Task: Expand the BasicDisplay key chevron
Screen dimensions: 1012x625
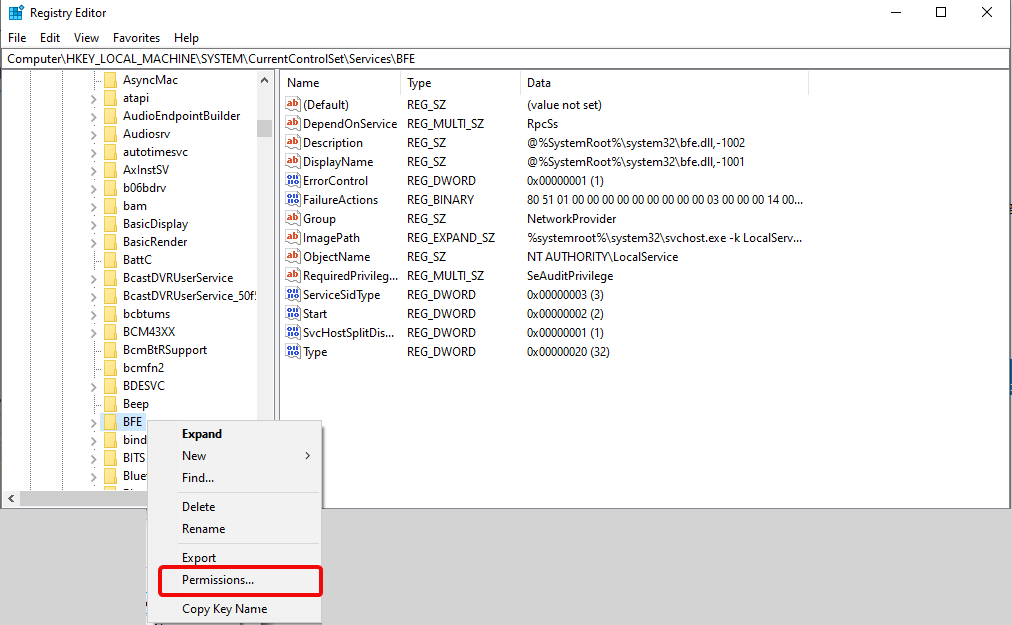Action: pyautogui.click(x=94, y=225)
